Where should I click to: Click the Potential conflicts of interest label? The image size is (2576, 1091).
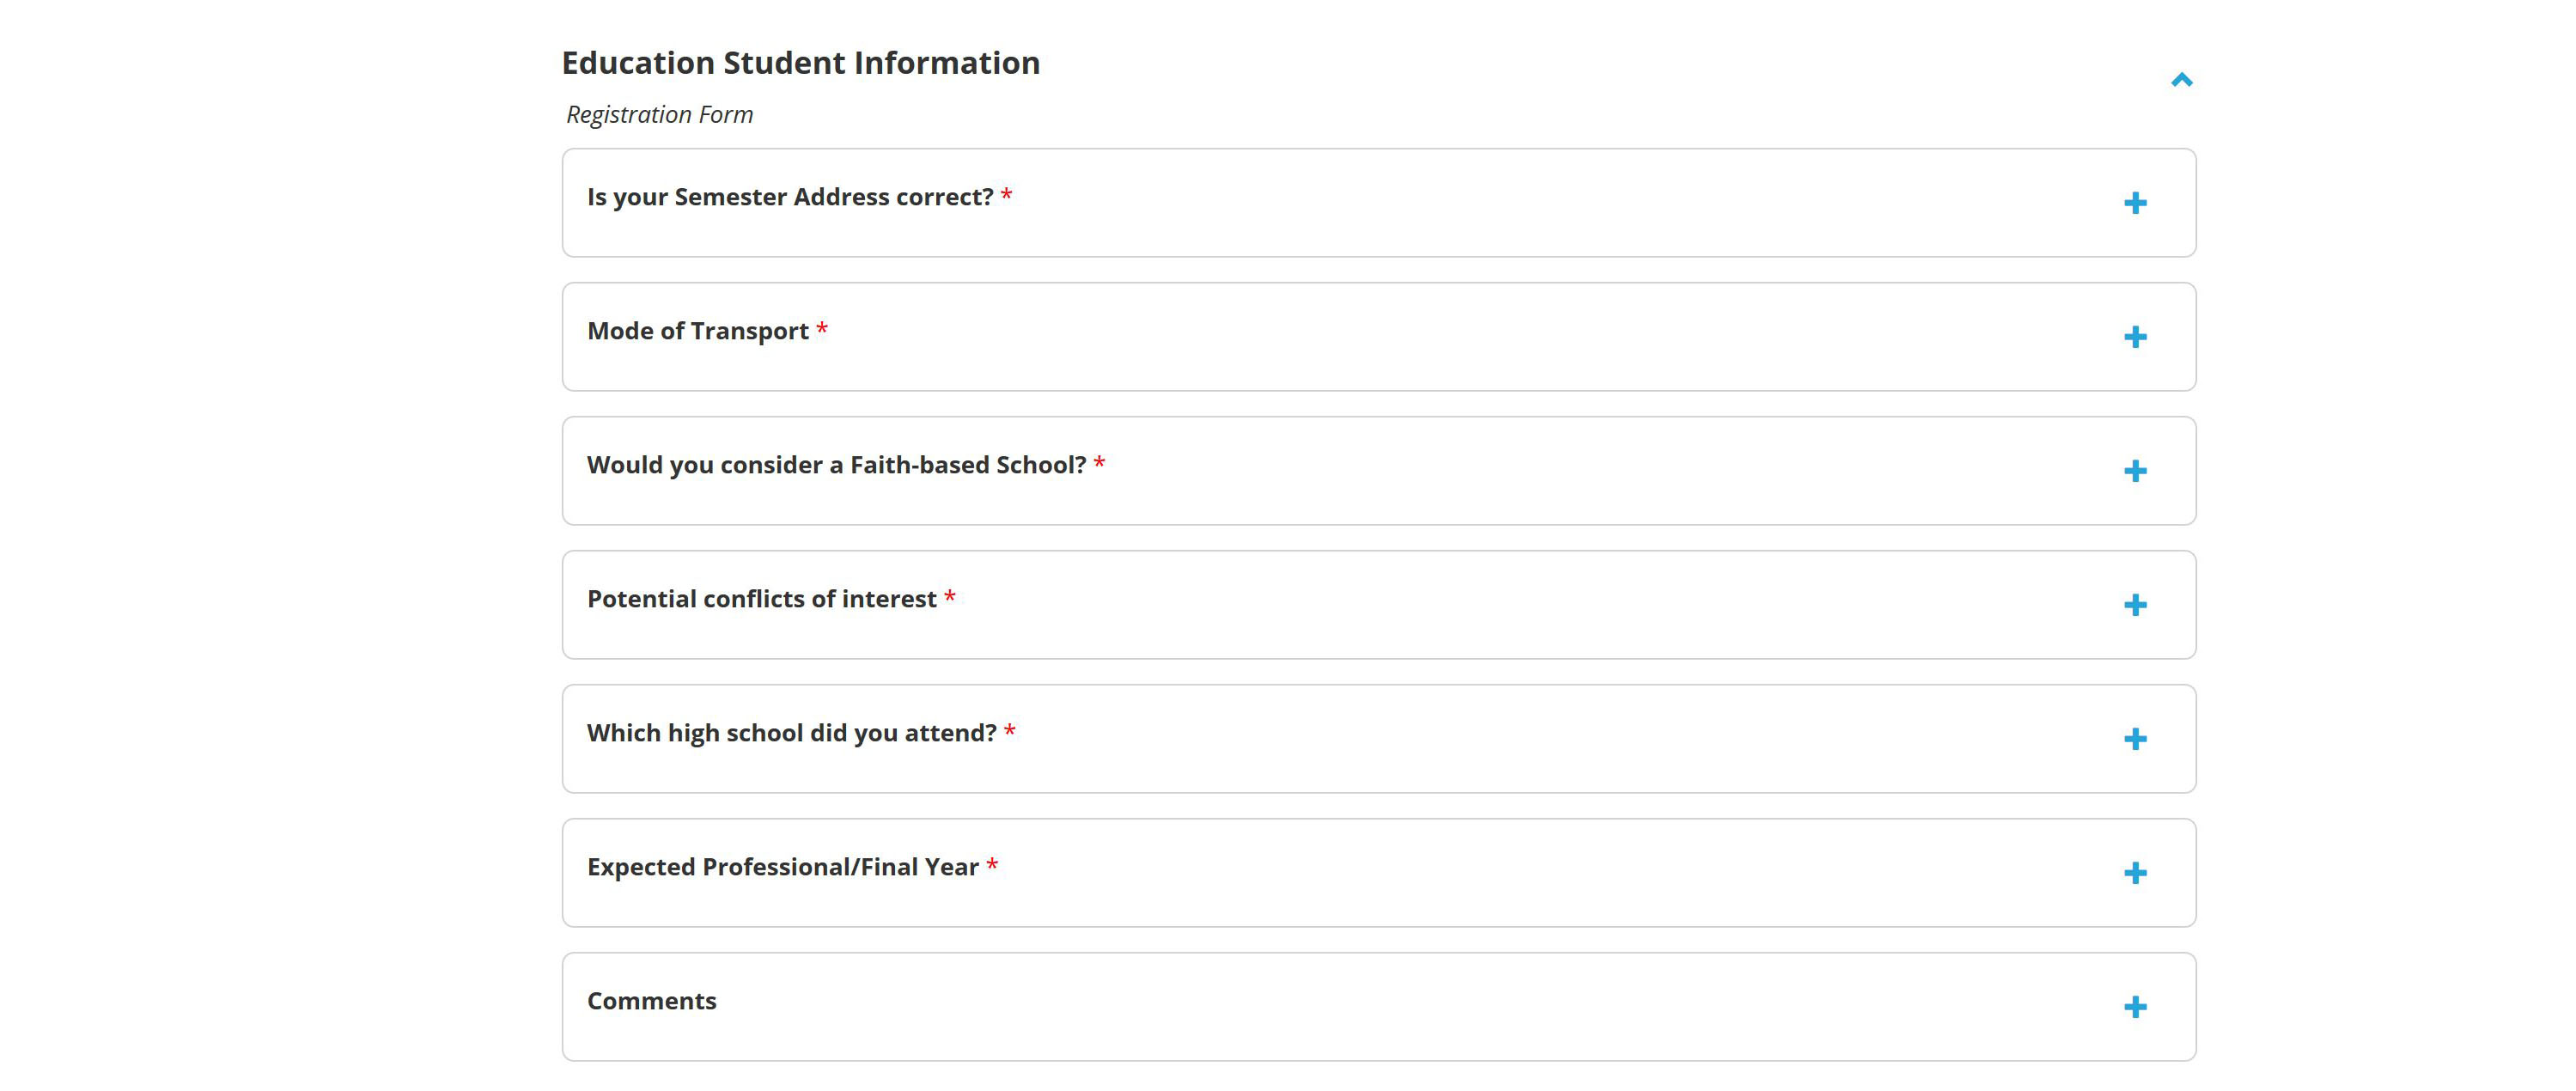point(761,599)
